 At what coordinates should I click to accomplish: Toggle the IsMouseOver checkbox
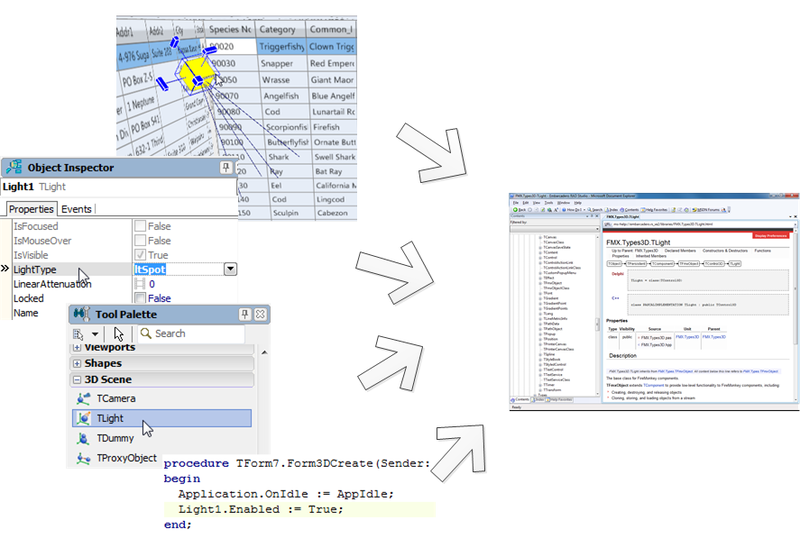pyautogui.click(x=140, y=240)
